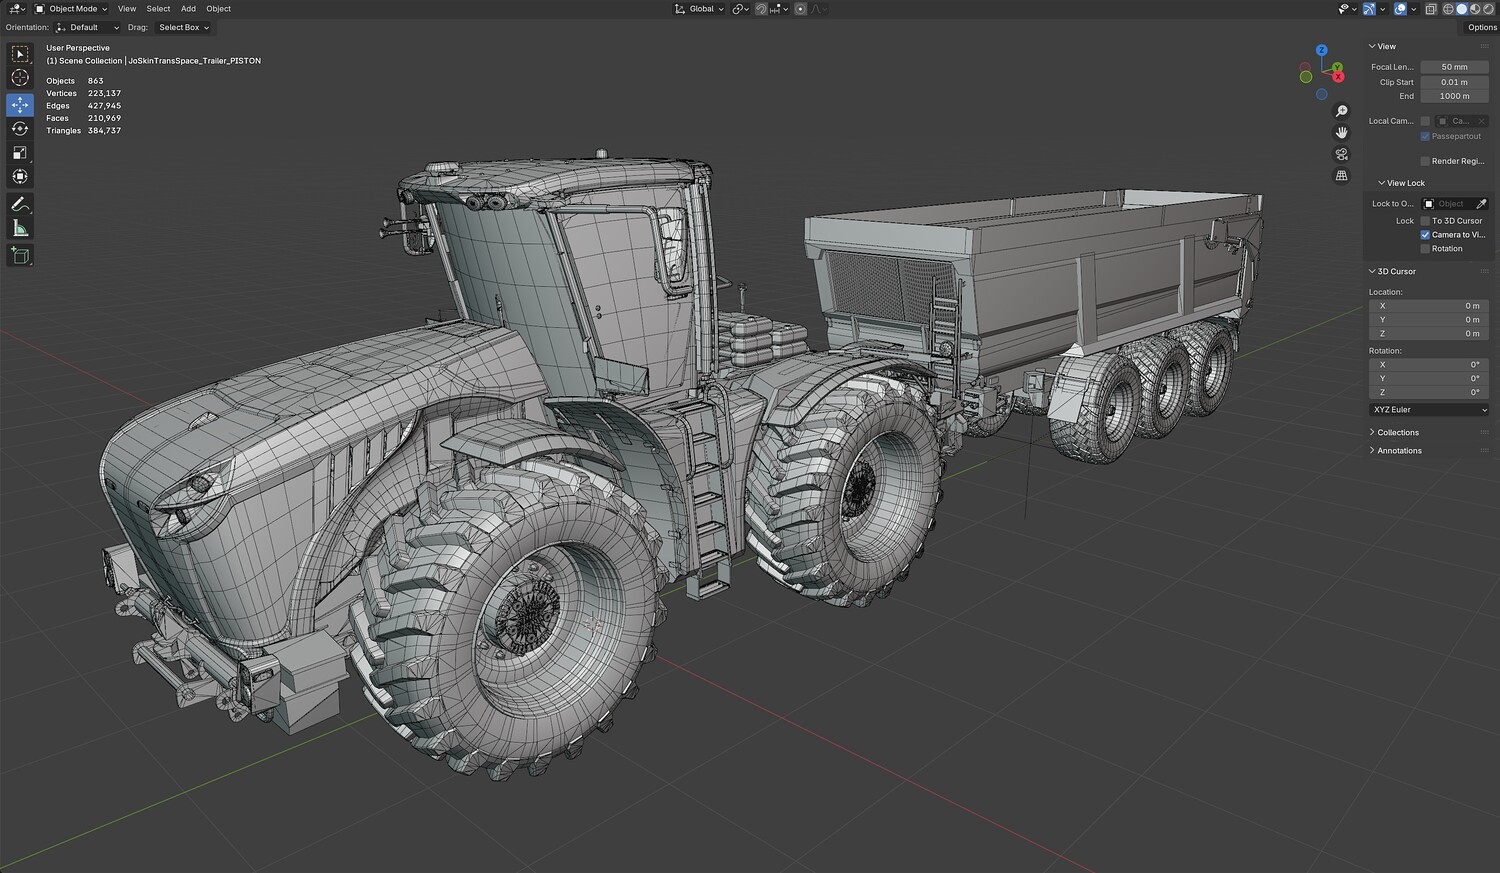
Task: Open the editor type menu icon
Action: [x=17, y=9]
